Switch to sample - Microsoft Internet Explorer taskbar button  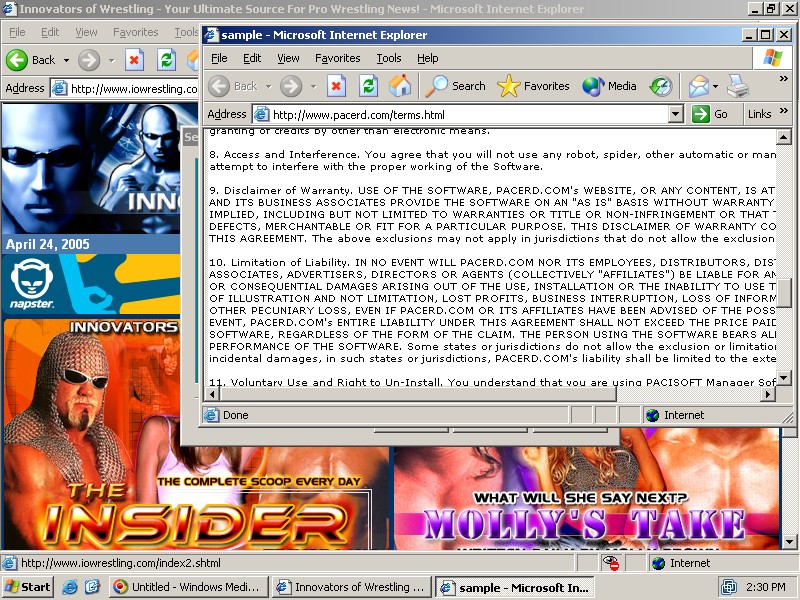click(x=514, y=587)
